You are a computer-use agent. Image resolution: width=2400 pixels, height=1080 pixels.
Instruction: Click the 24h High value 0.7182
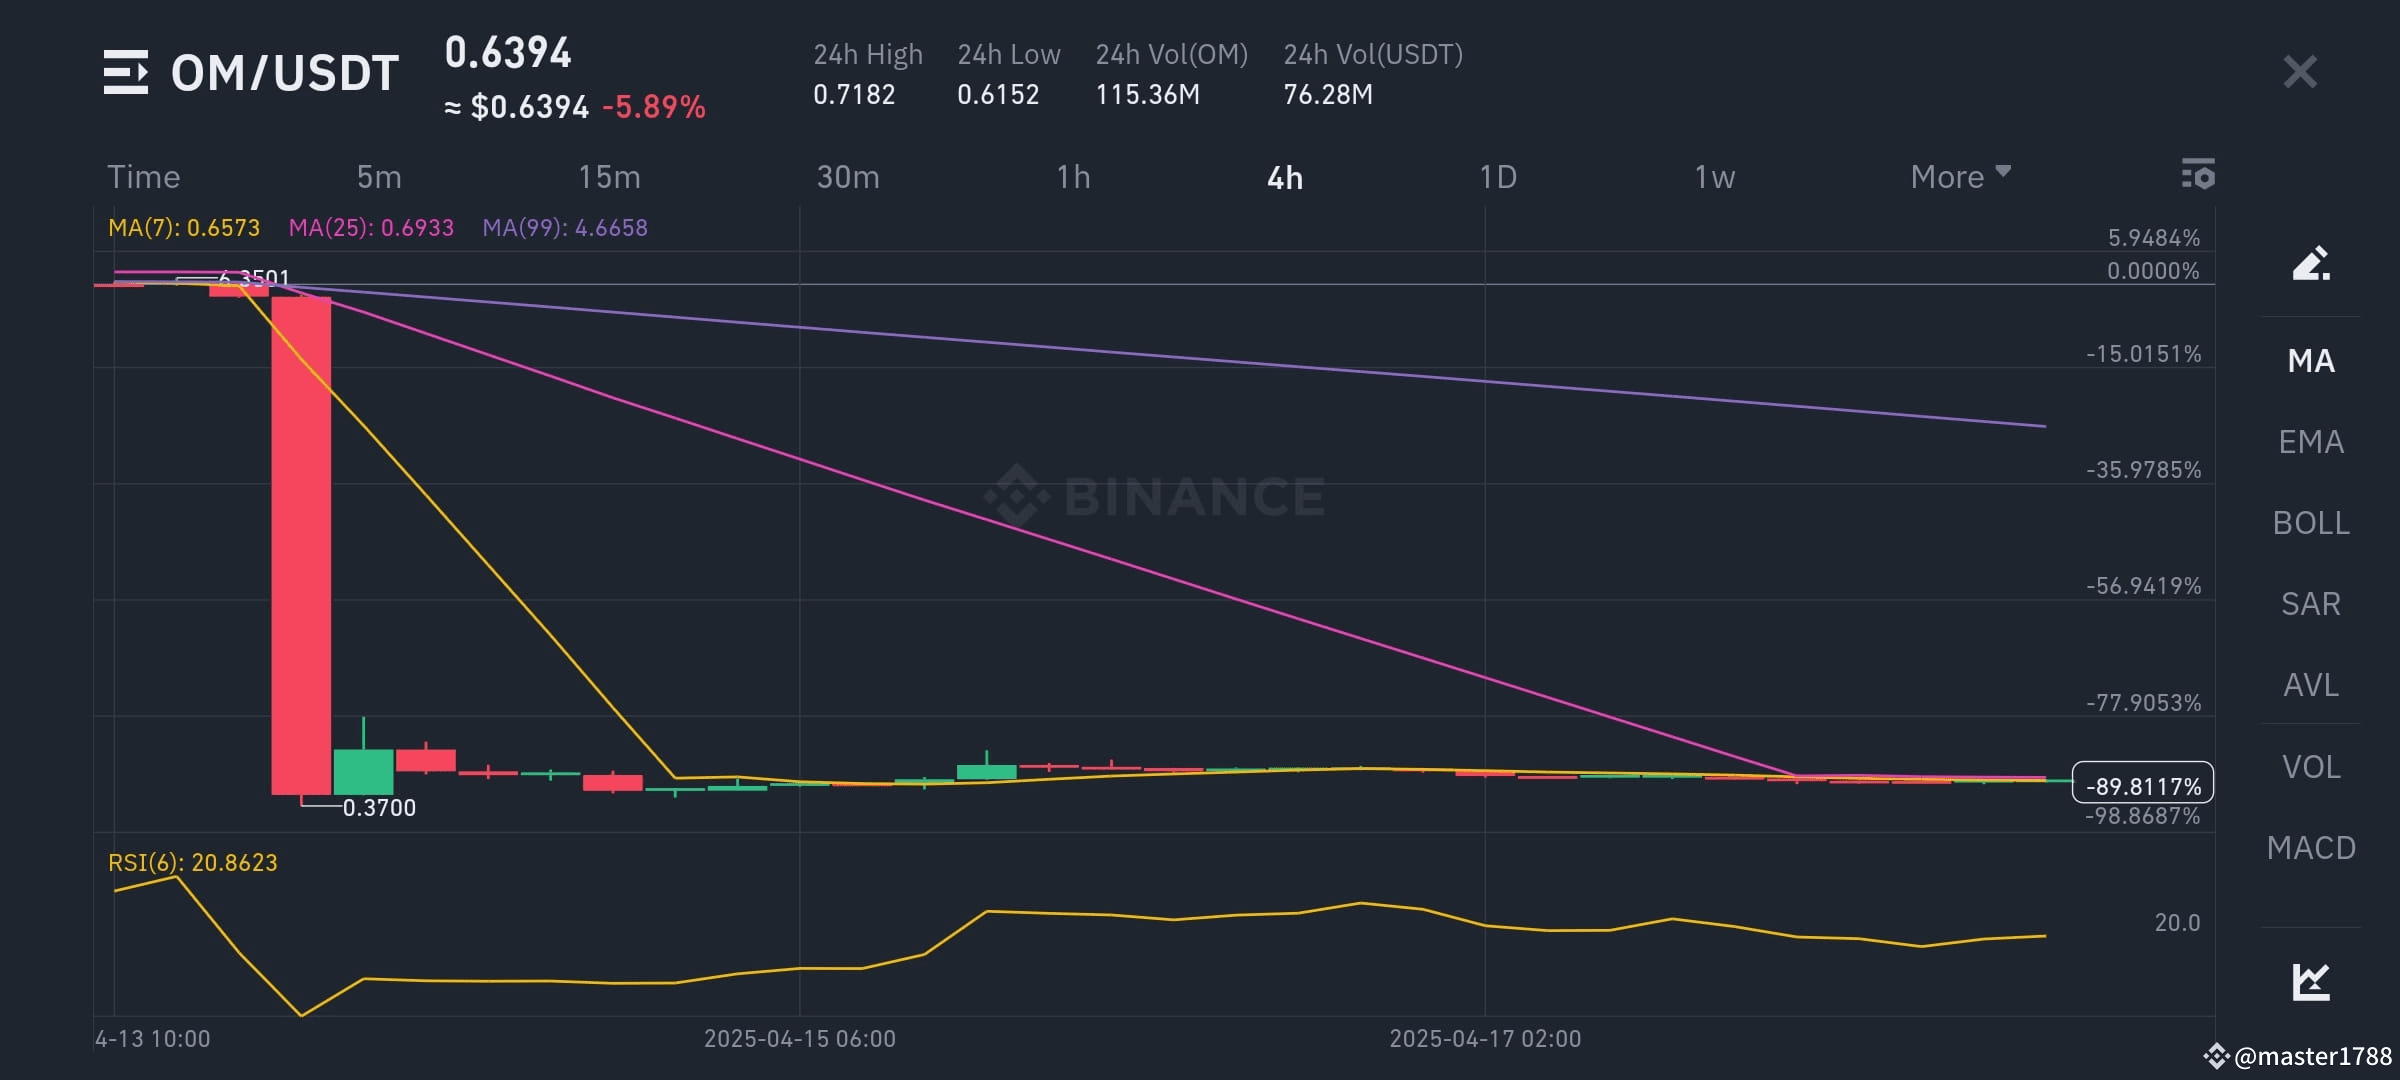coord(854,95)
